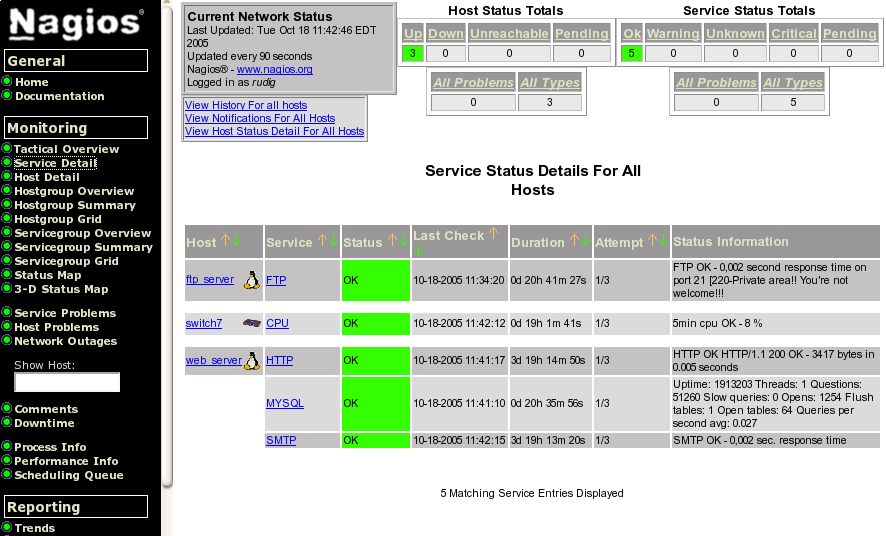Viewport: 886px width, 536px height.
Task: Click View Notifications For All Hosts
Action: (x=260, y=118)
